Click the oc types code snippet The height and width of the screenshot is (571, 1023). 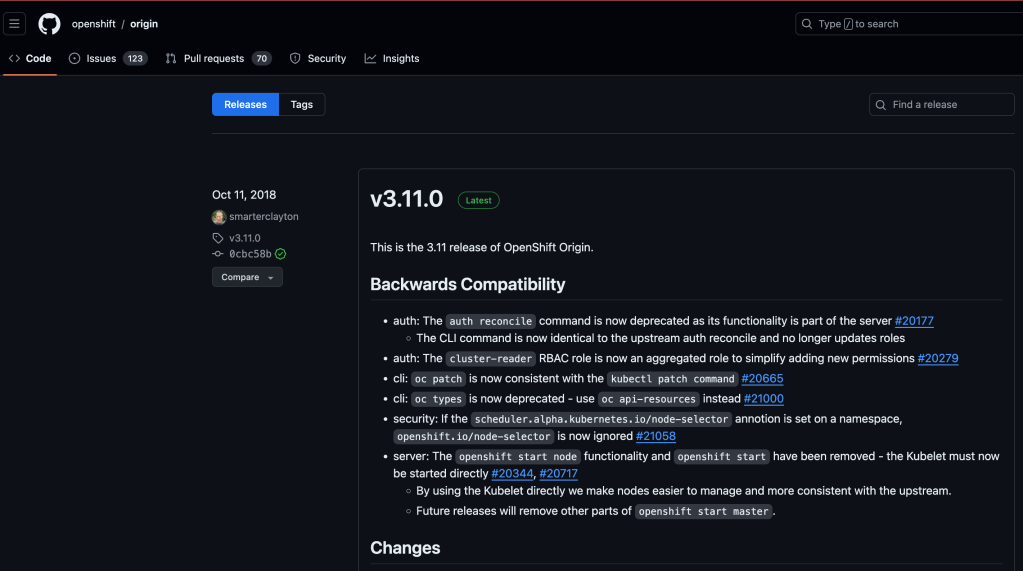[x=438, y=399]
